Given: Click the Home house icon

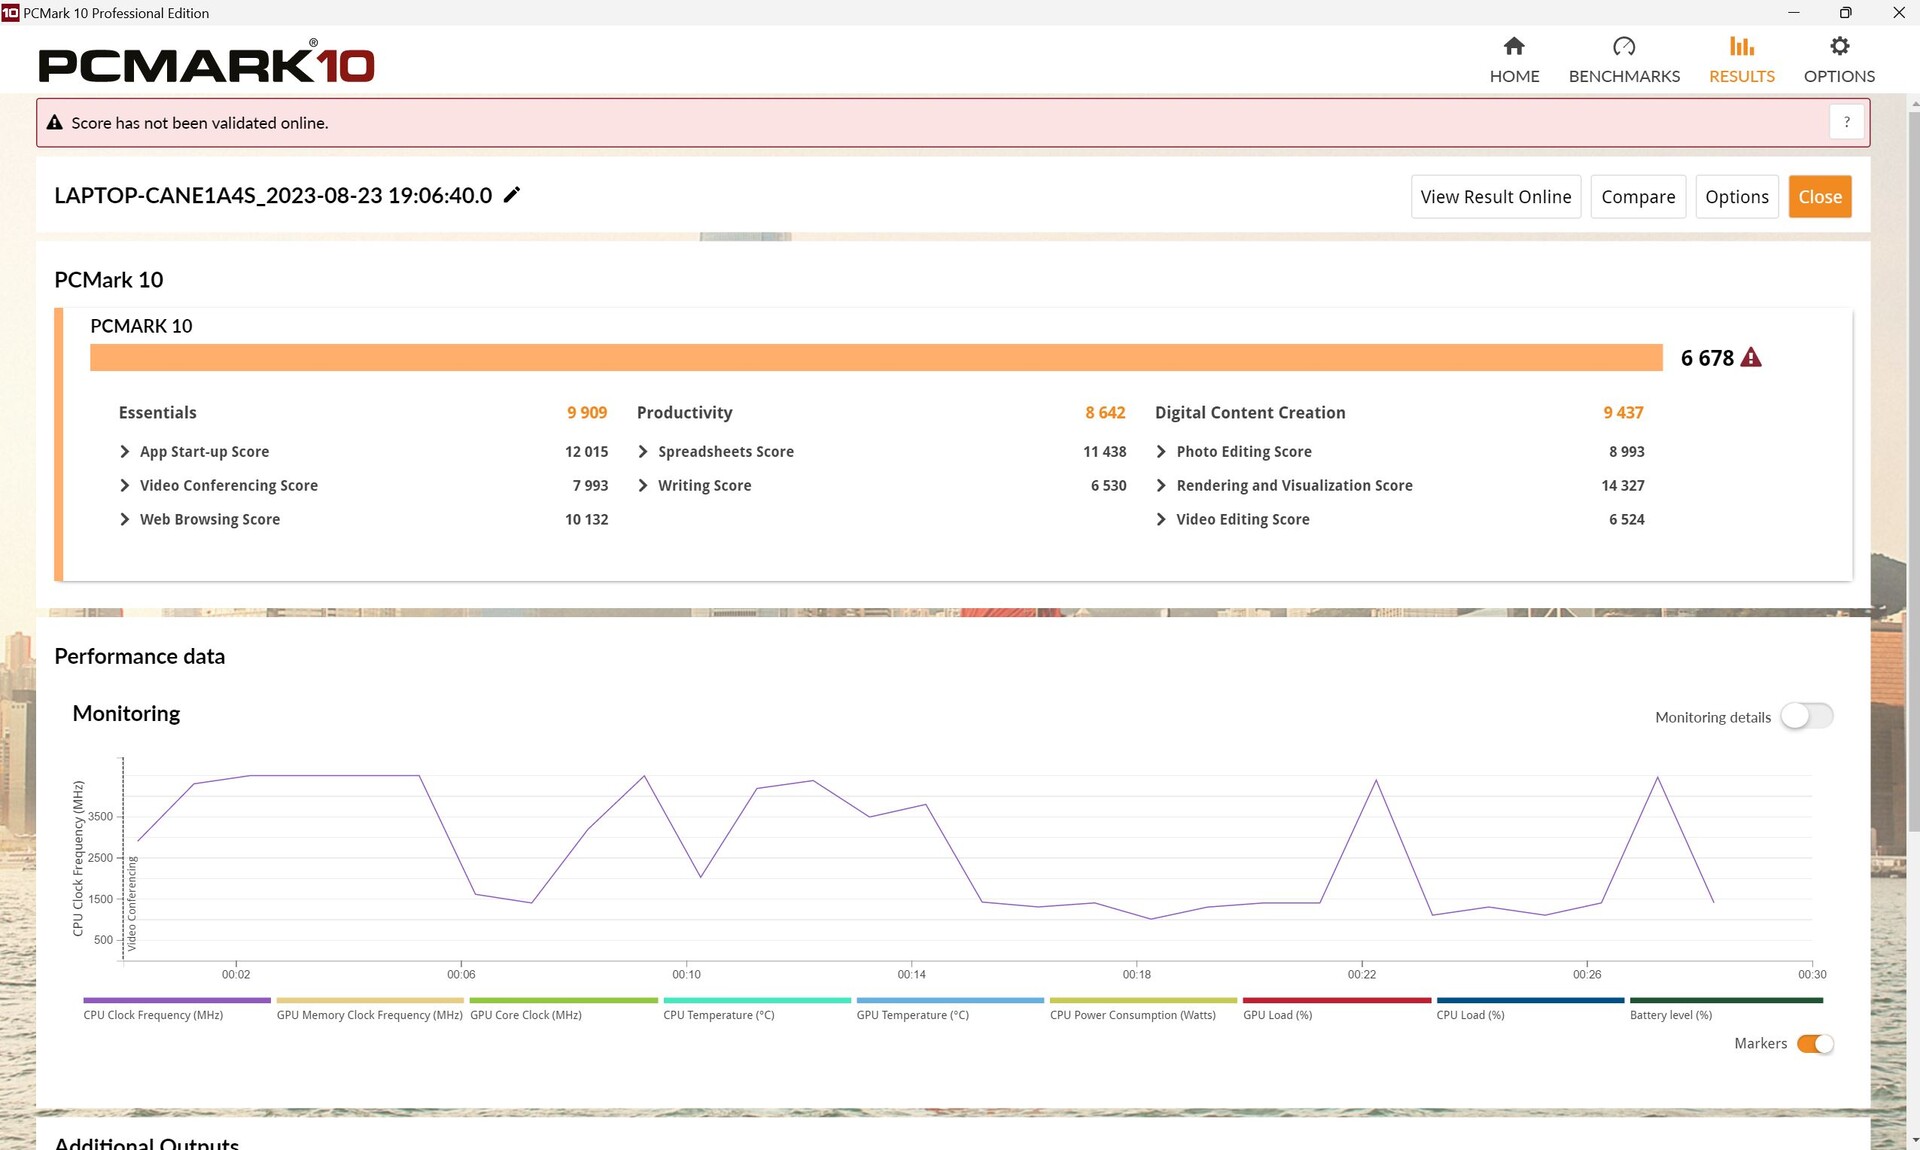Looking at the screenshot, I should [1514, 46].
